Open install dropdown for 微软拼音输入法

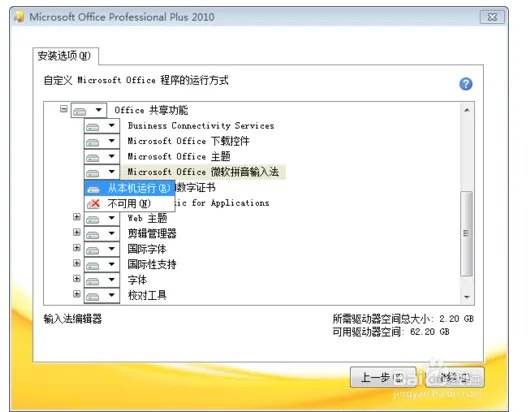click(x=102, y=172)
